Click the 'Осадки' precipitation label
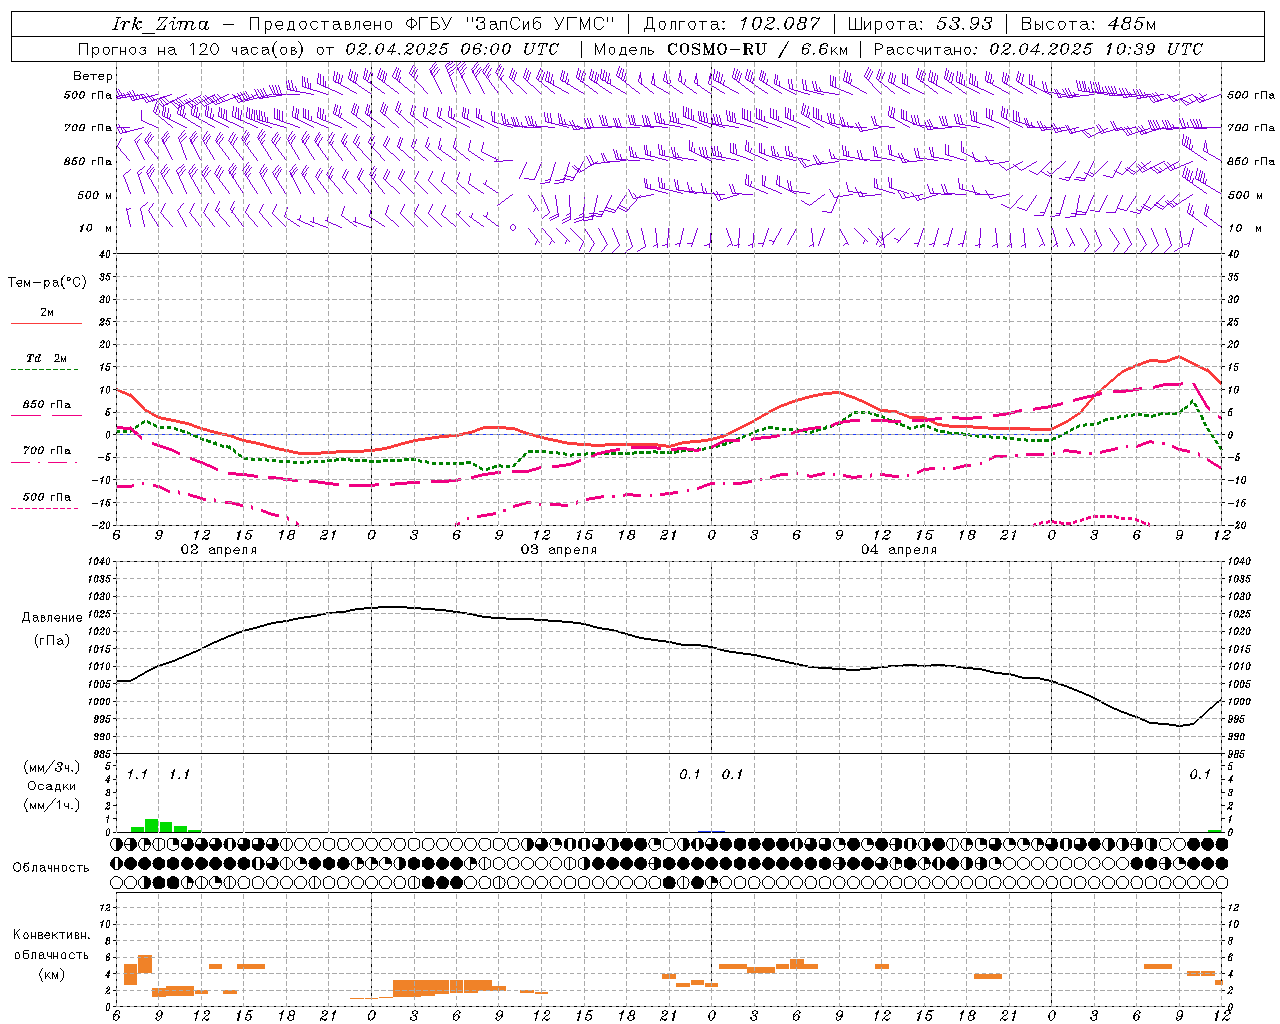1280x1024 pixels. pyautogui.click(x=51, y=786)
